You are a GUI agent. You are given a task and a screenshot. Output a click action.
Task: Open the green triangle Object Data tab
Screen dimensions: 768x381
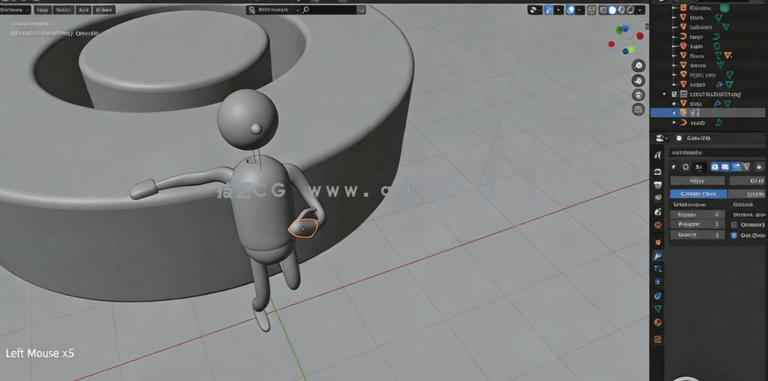point(658,309)
